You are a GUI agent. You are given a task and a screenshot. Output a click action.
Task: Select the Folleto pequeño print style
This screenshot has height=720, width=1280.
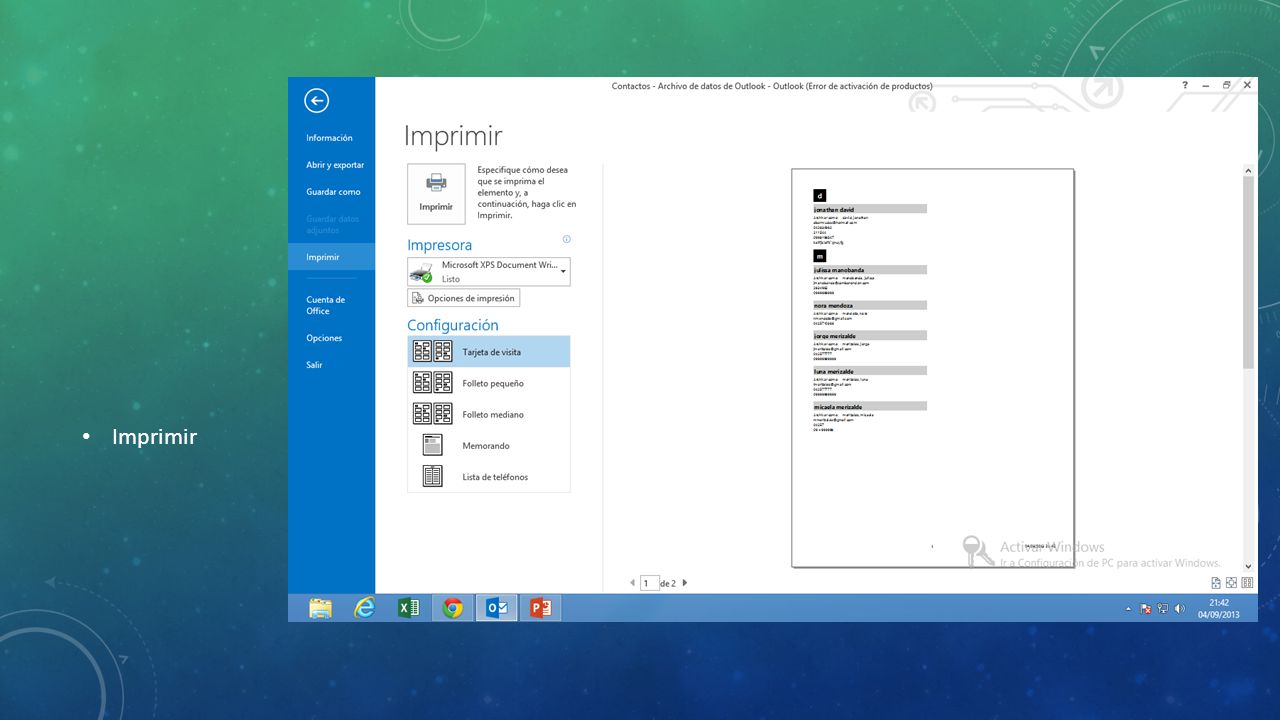[489, 383]
